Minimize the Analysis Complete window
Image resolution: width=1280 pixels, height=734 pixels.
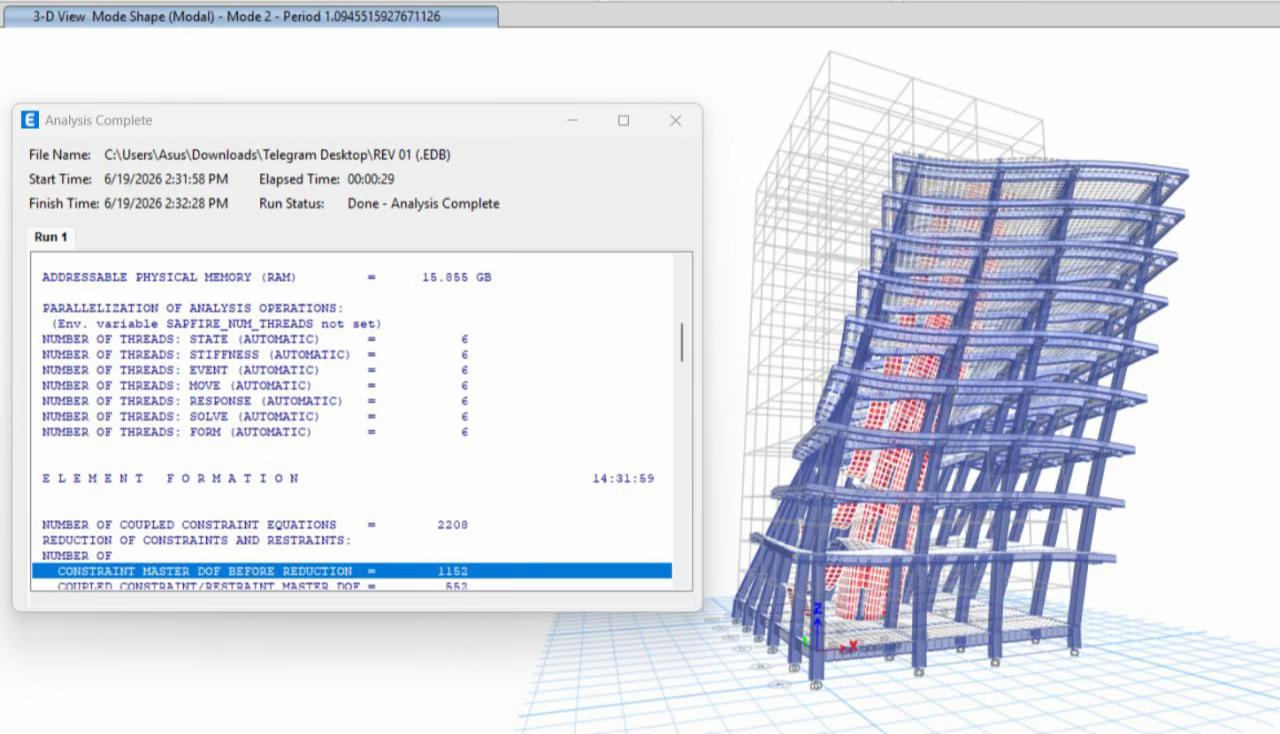click(x=572, y=120)
